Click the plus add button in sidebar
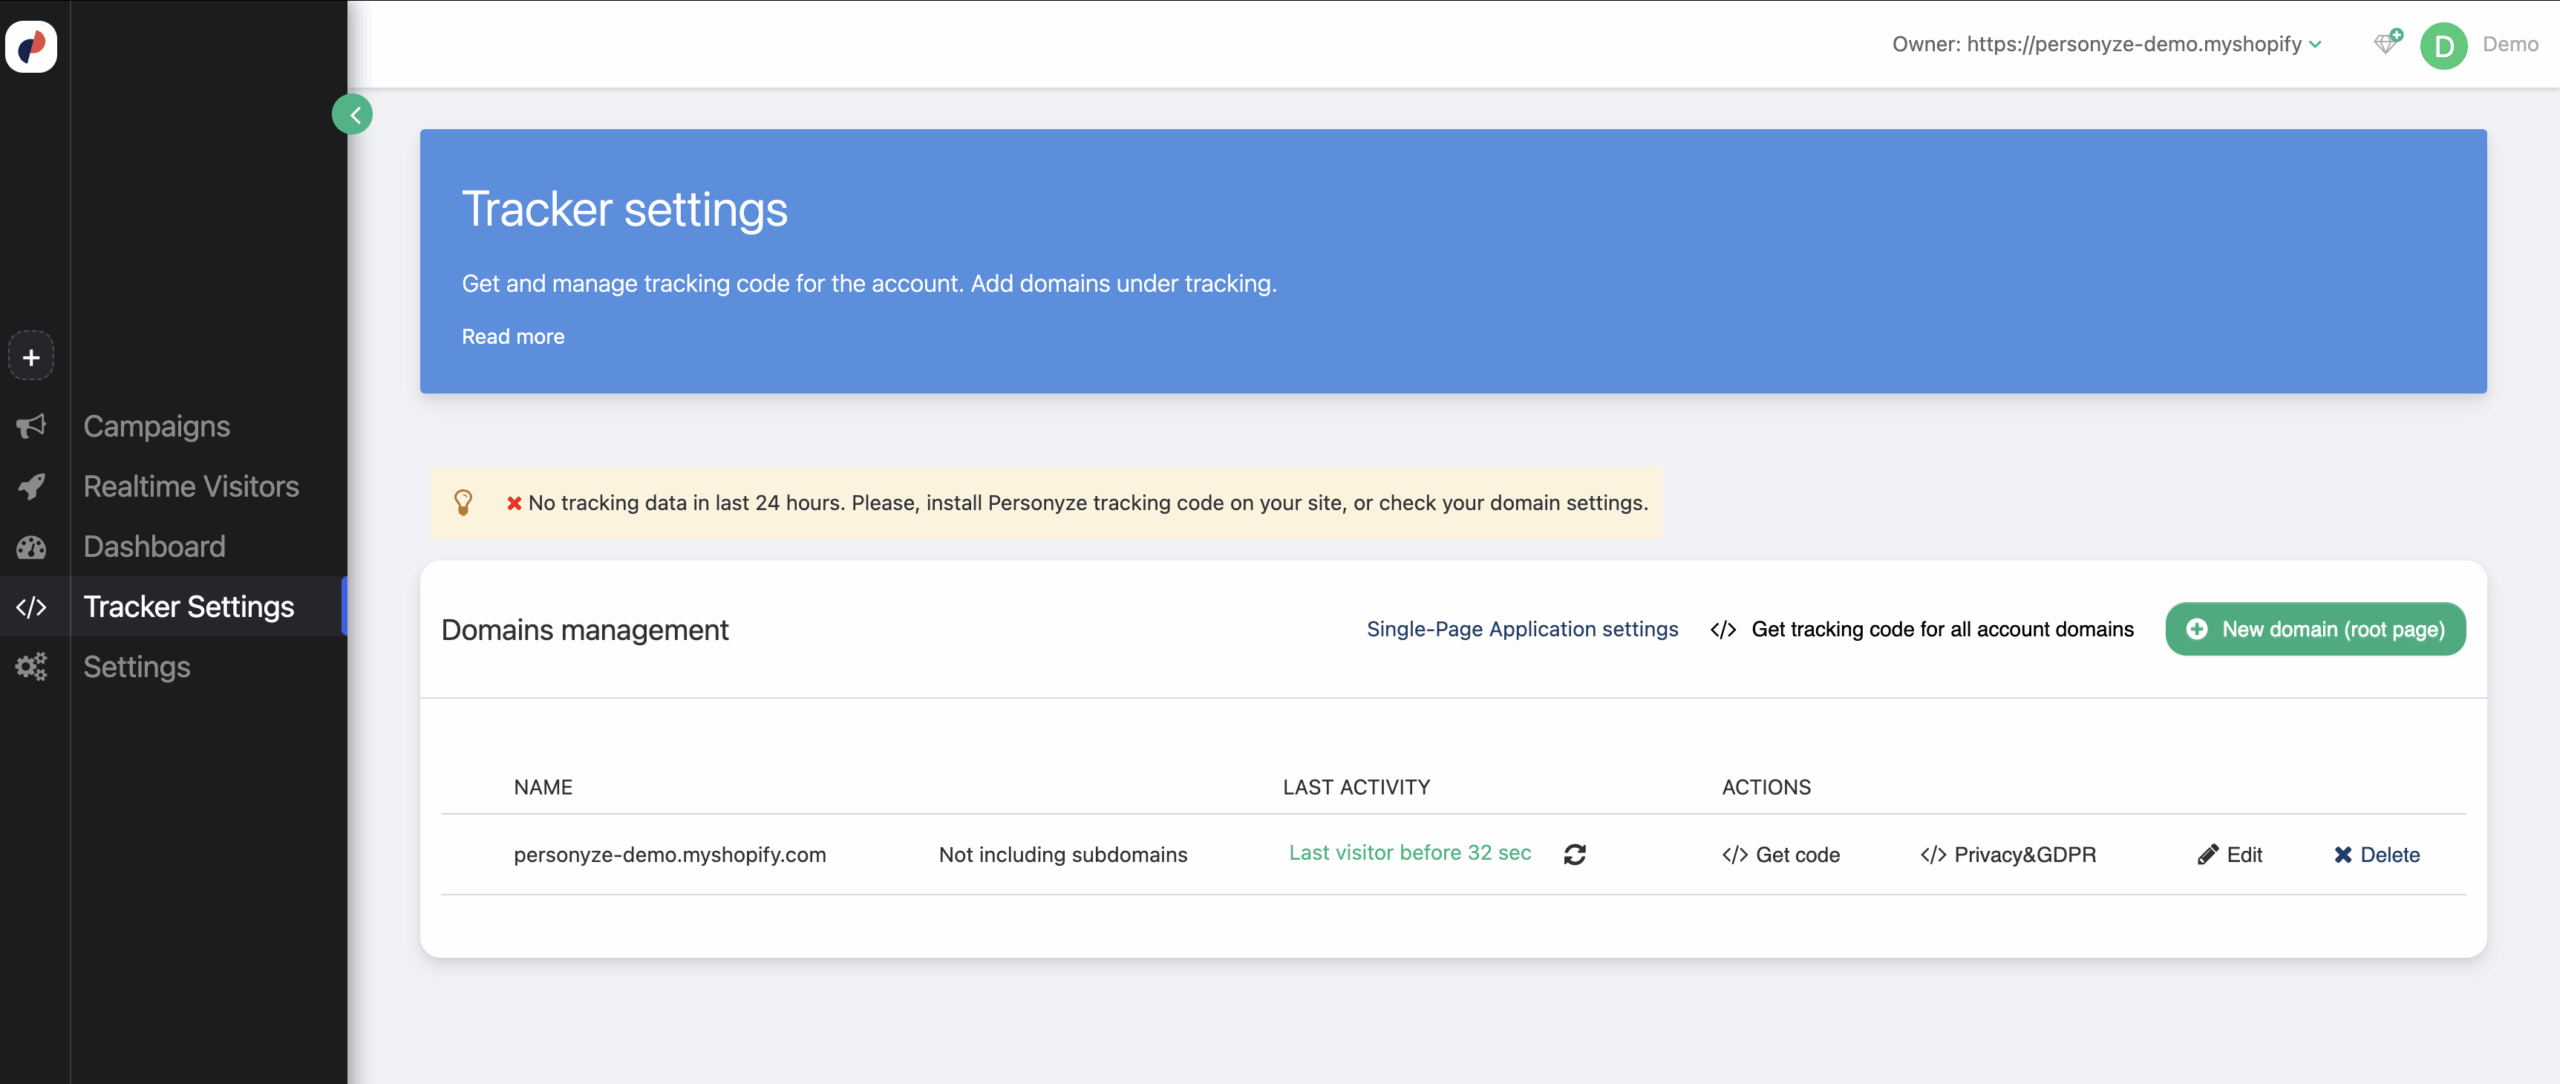Screen dimensions: 2560x1084 coord(31,357)
